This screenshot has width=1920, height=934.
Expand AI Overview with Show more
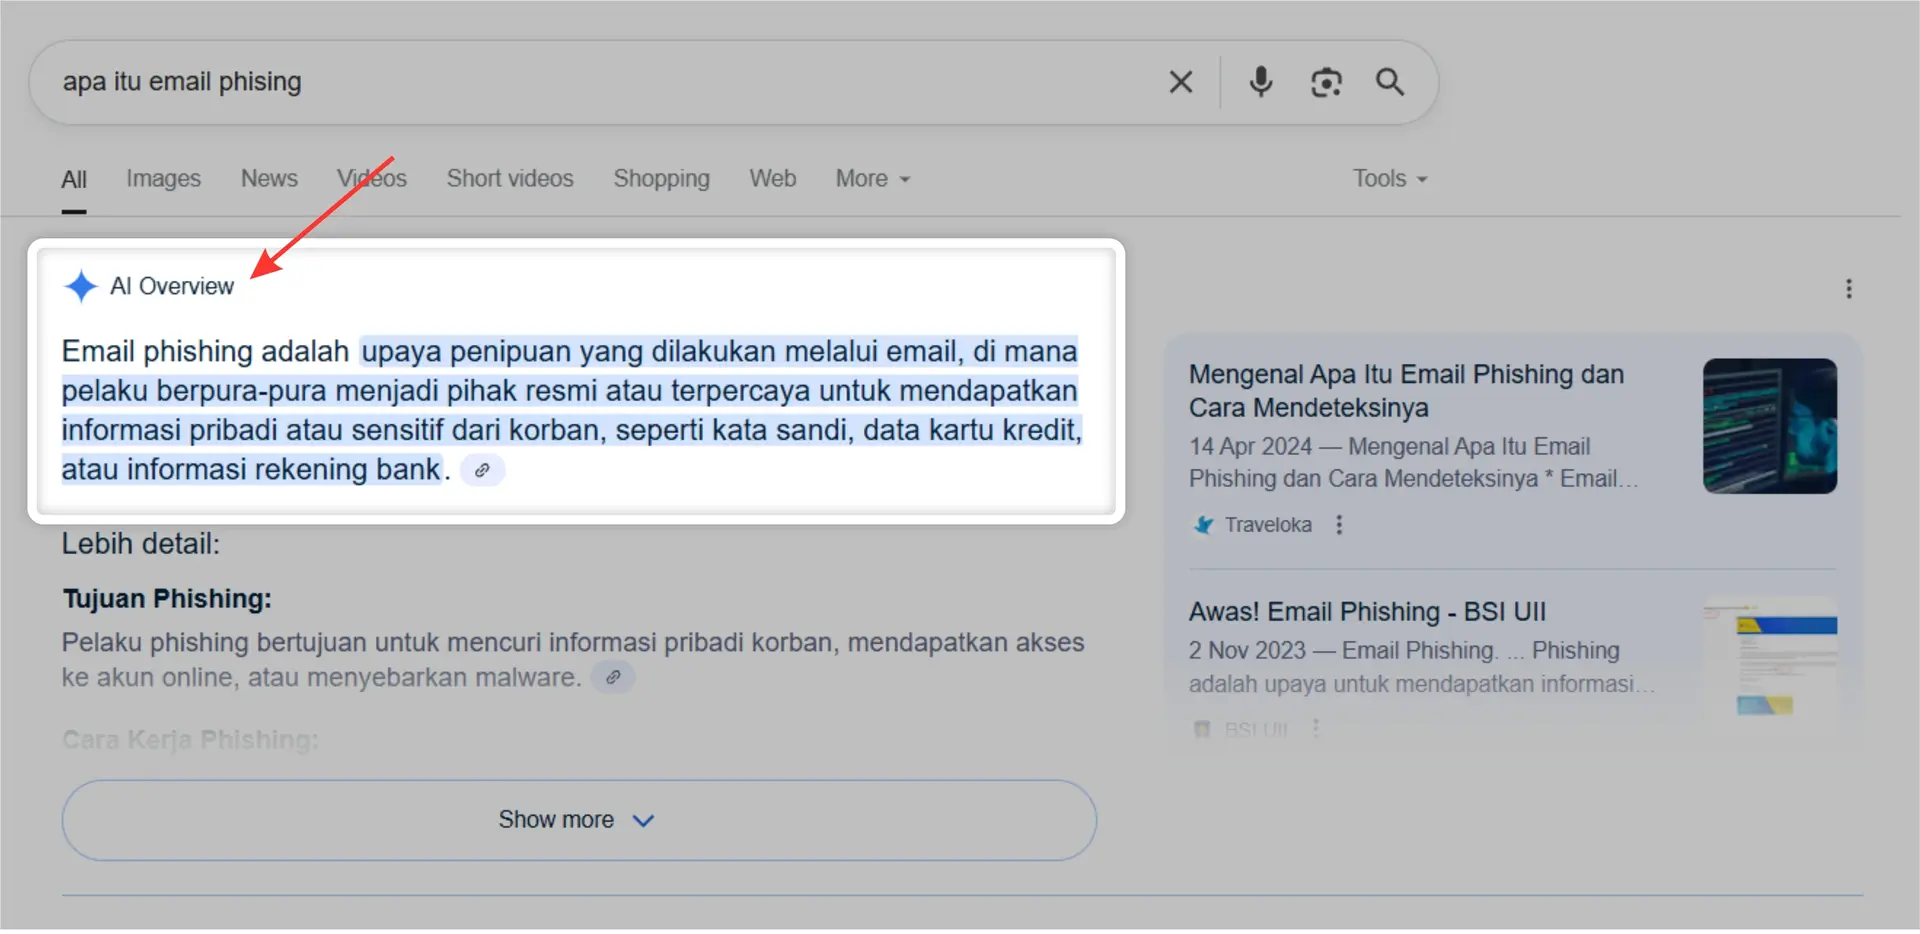click(579, 821)
